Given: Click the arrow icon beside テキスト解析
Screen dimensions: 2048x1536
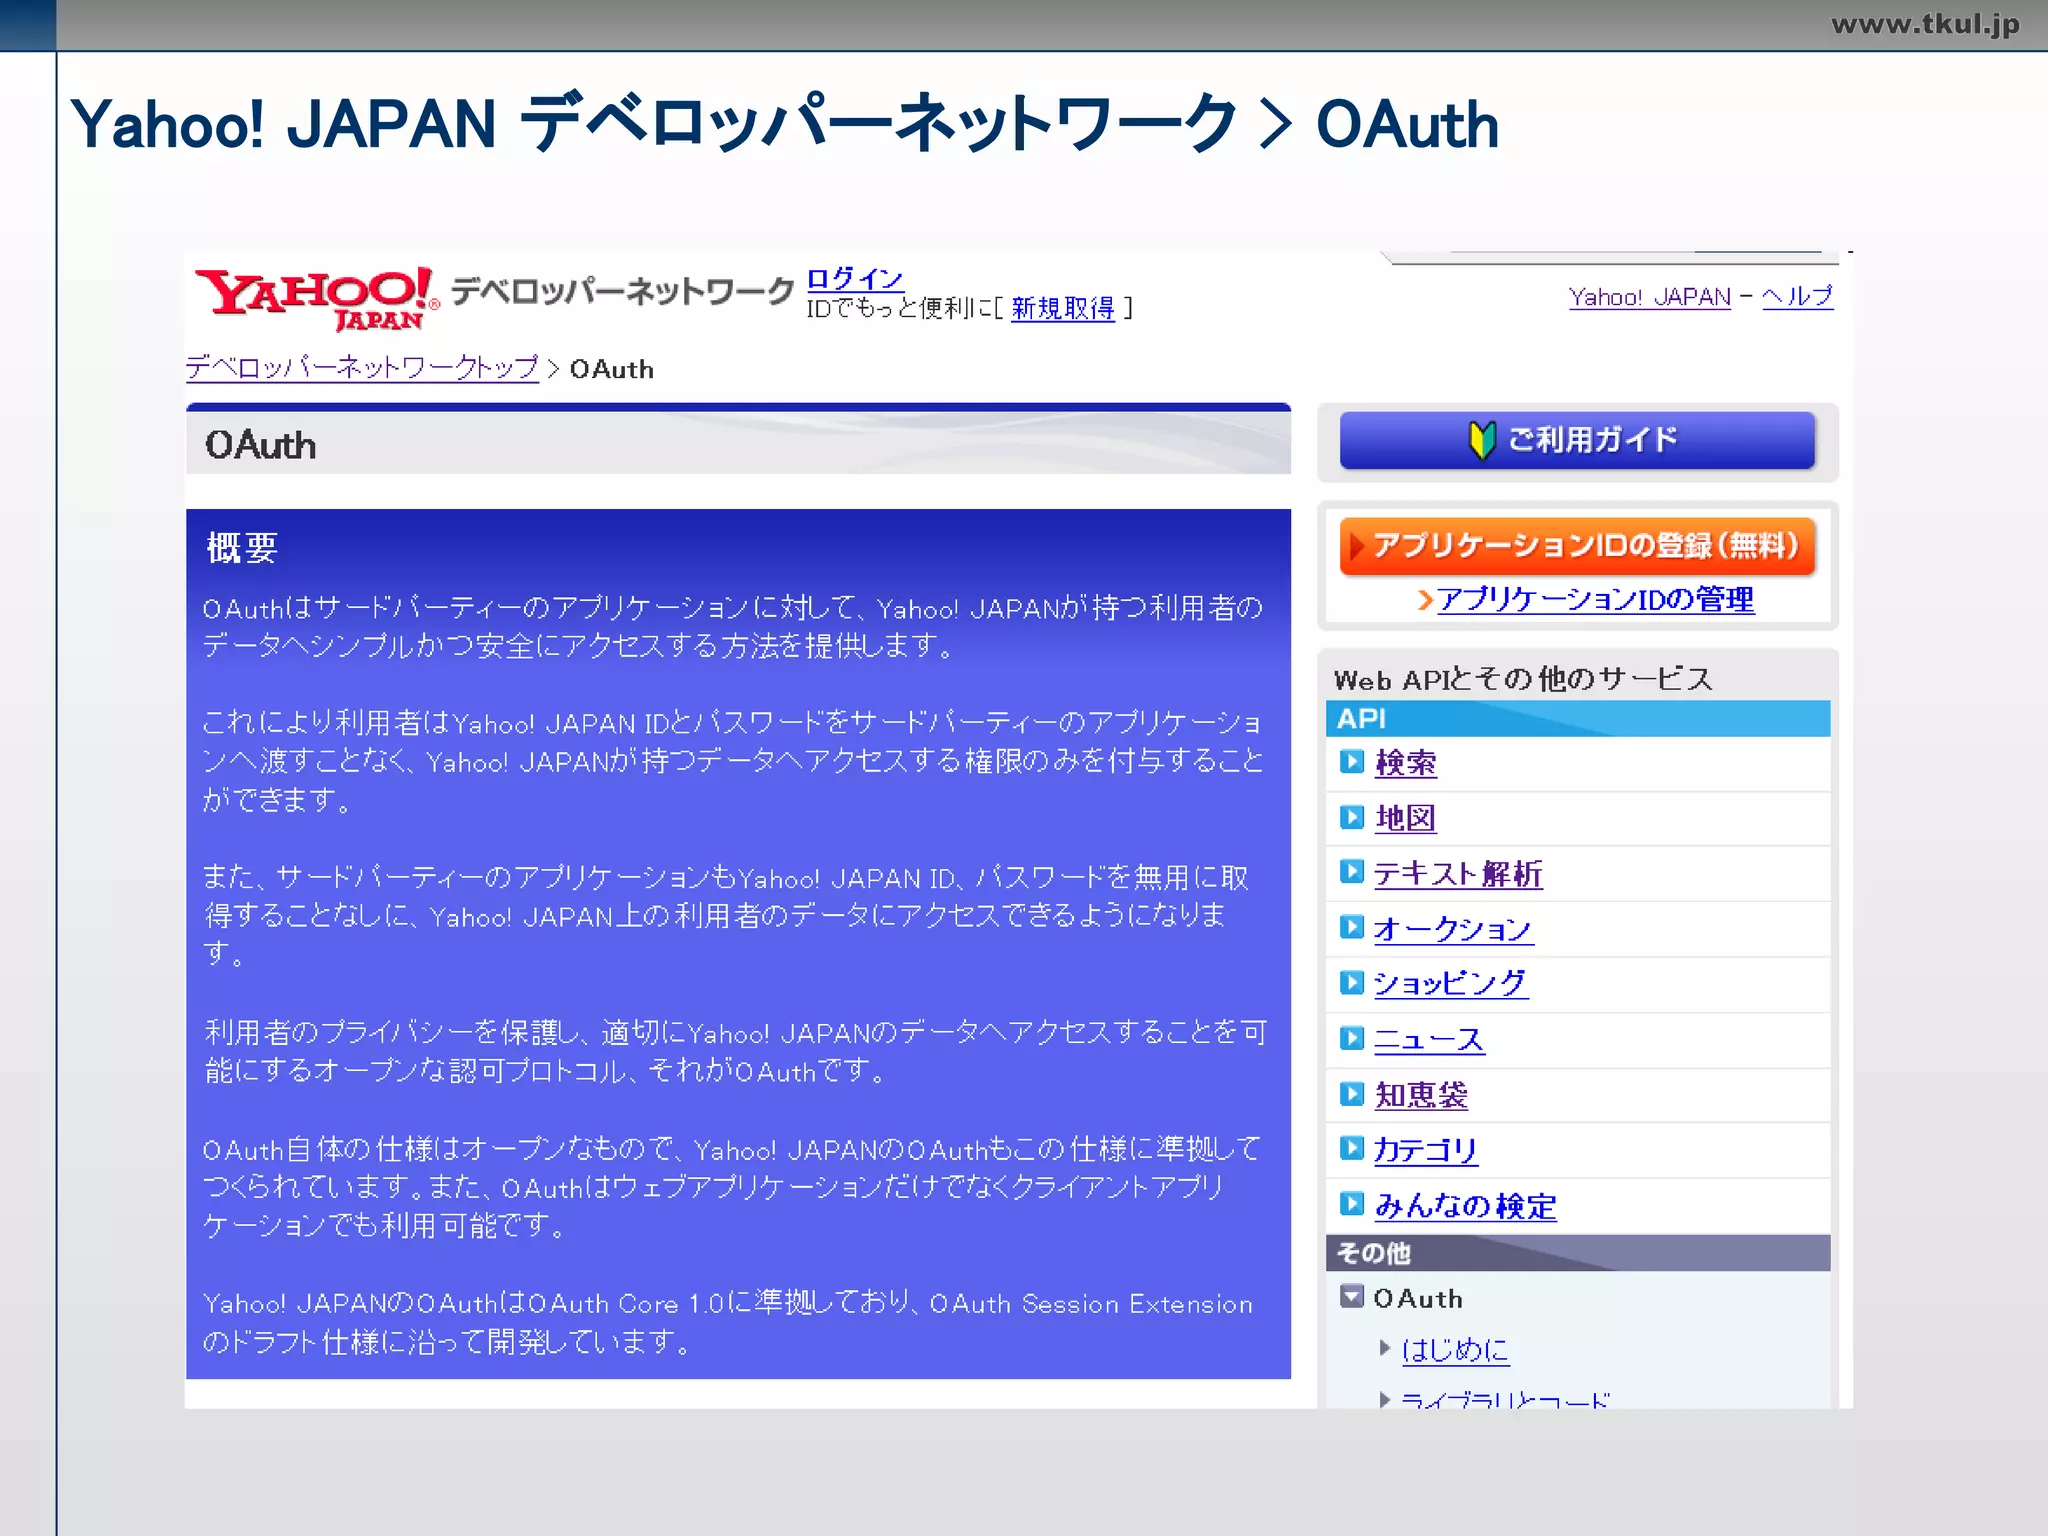Looking at the screenshot, I should pyautogui.click(x=1352, y=872).
